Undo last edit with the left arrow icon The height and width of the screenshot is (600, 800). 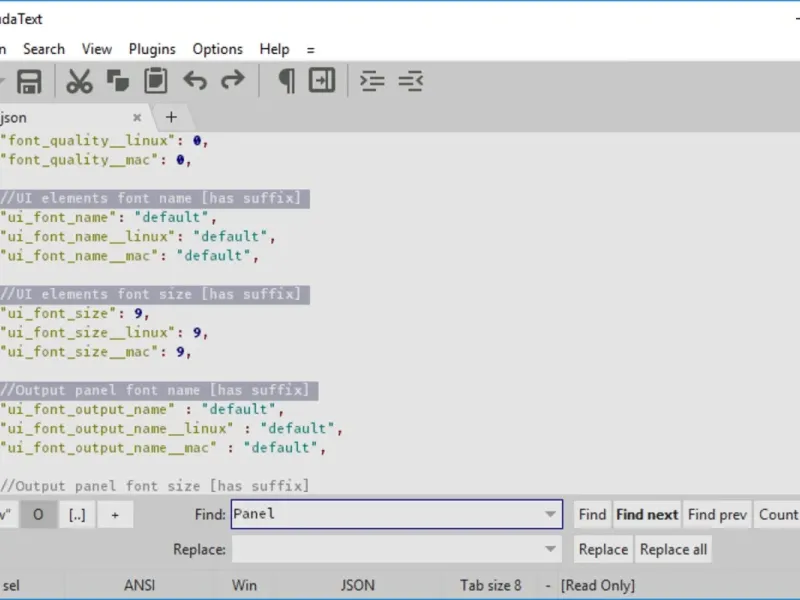(x=195, y=81)
